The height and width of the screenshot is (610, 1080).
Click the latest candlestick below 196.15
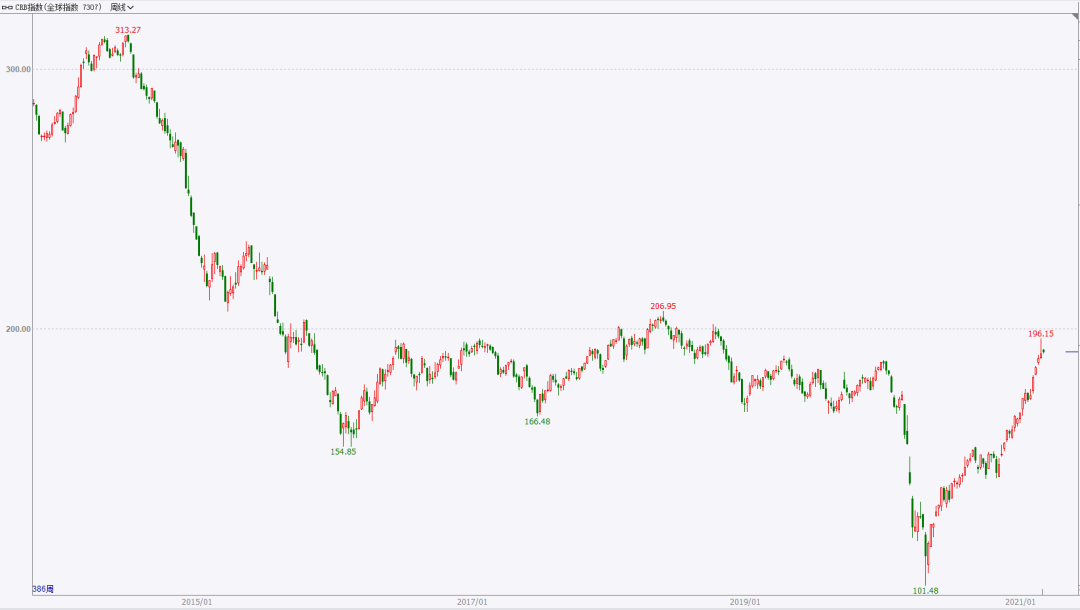[x=1042, y=350]
